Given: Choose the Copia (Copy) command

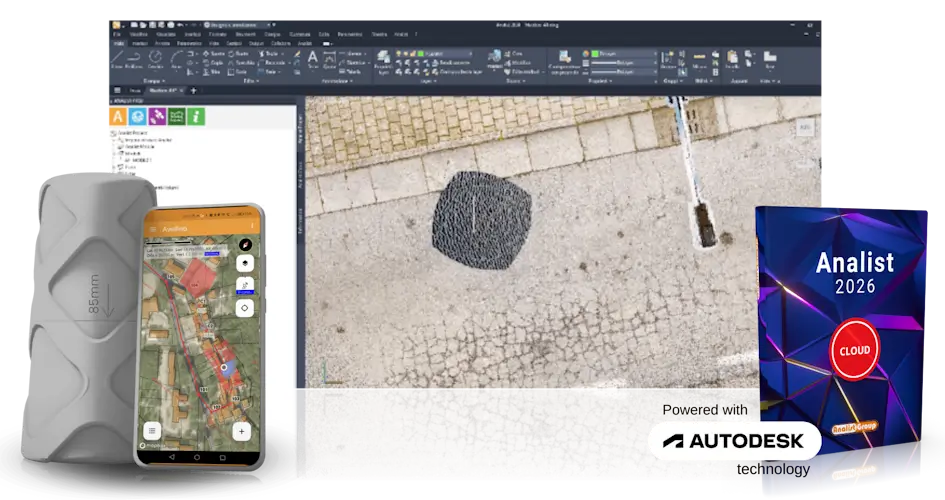Looking at the screenshot, I should click(213, 63).
